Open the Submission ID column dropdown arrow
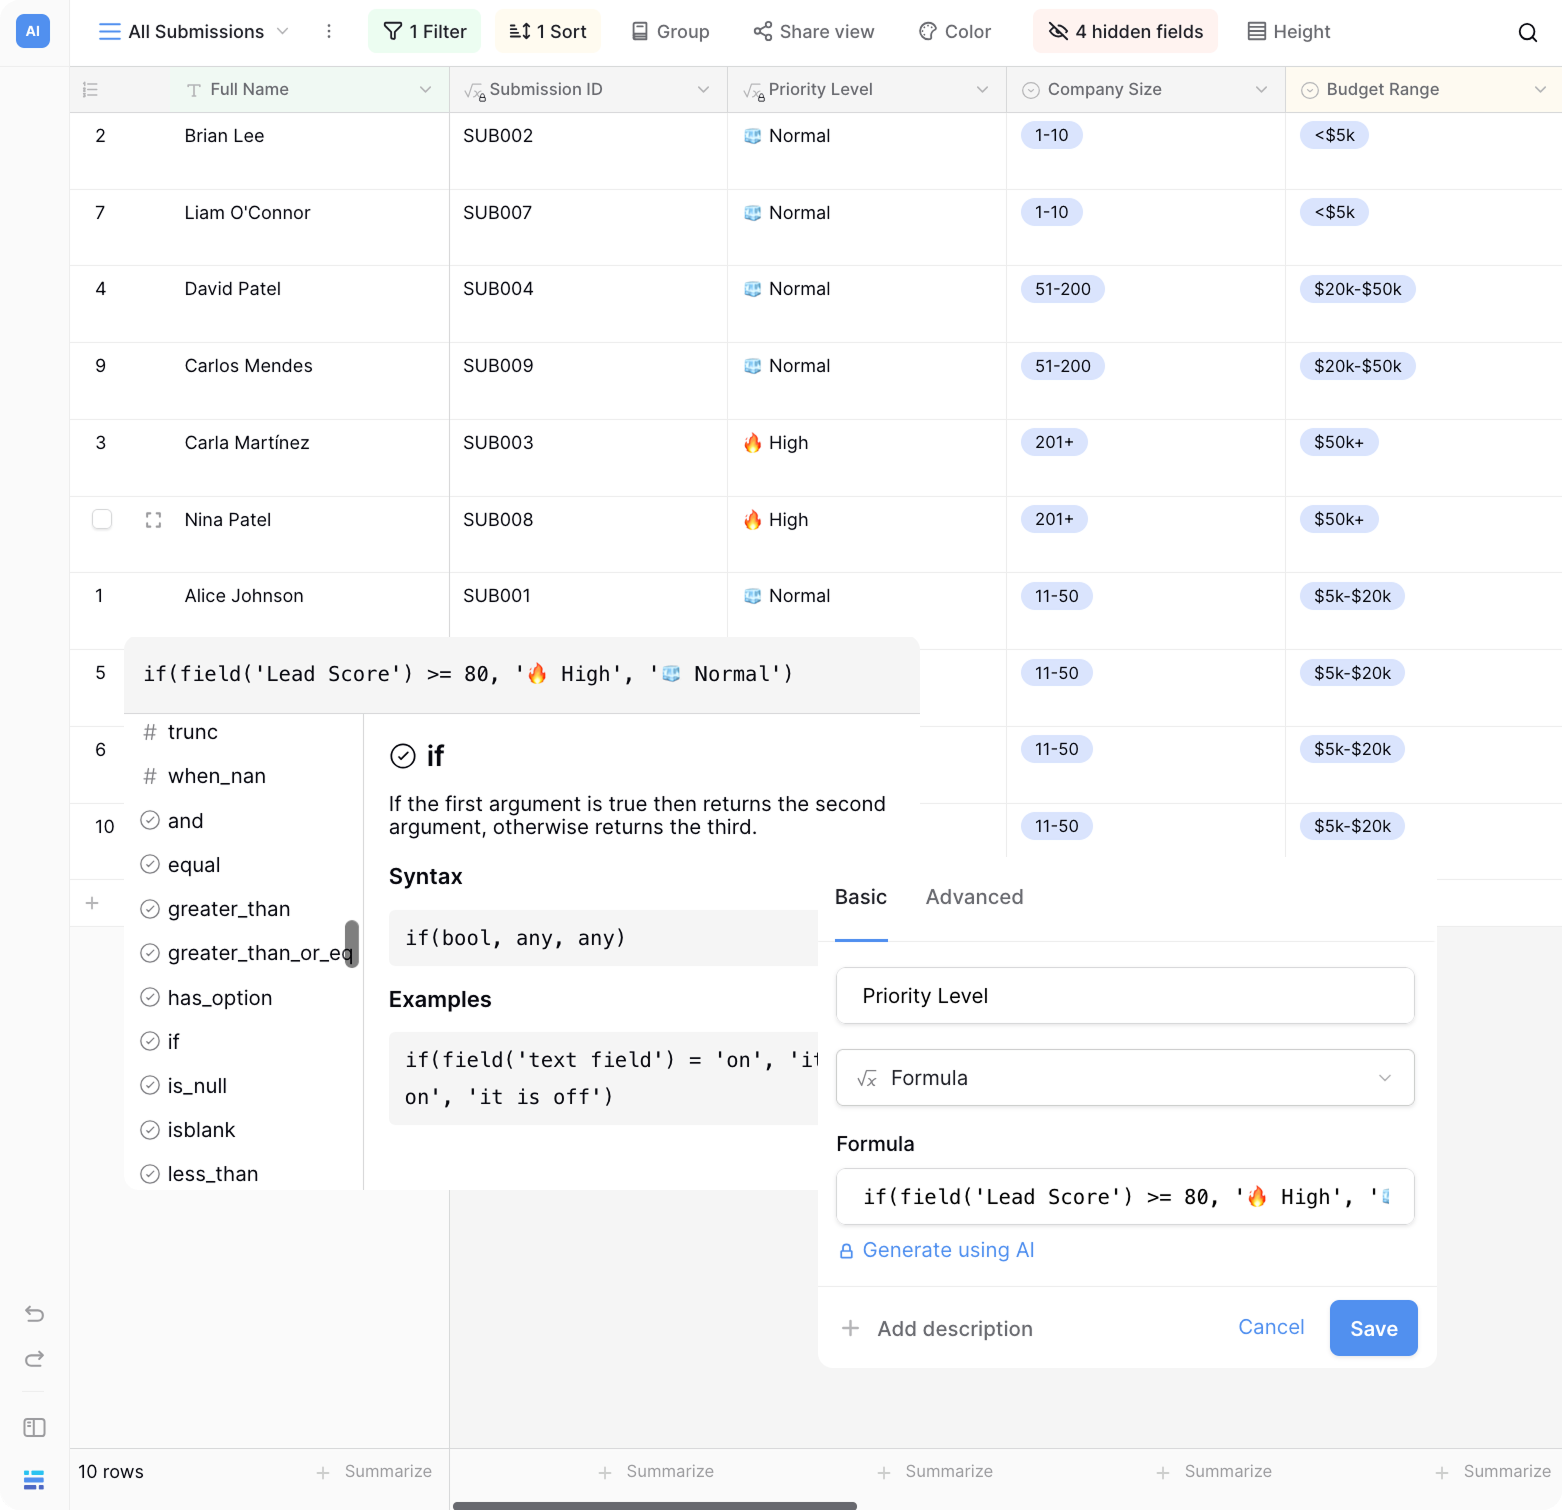This screenshot has height=1510, width=1562. 704,90
